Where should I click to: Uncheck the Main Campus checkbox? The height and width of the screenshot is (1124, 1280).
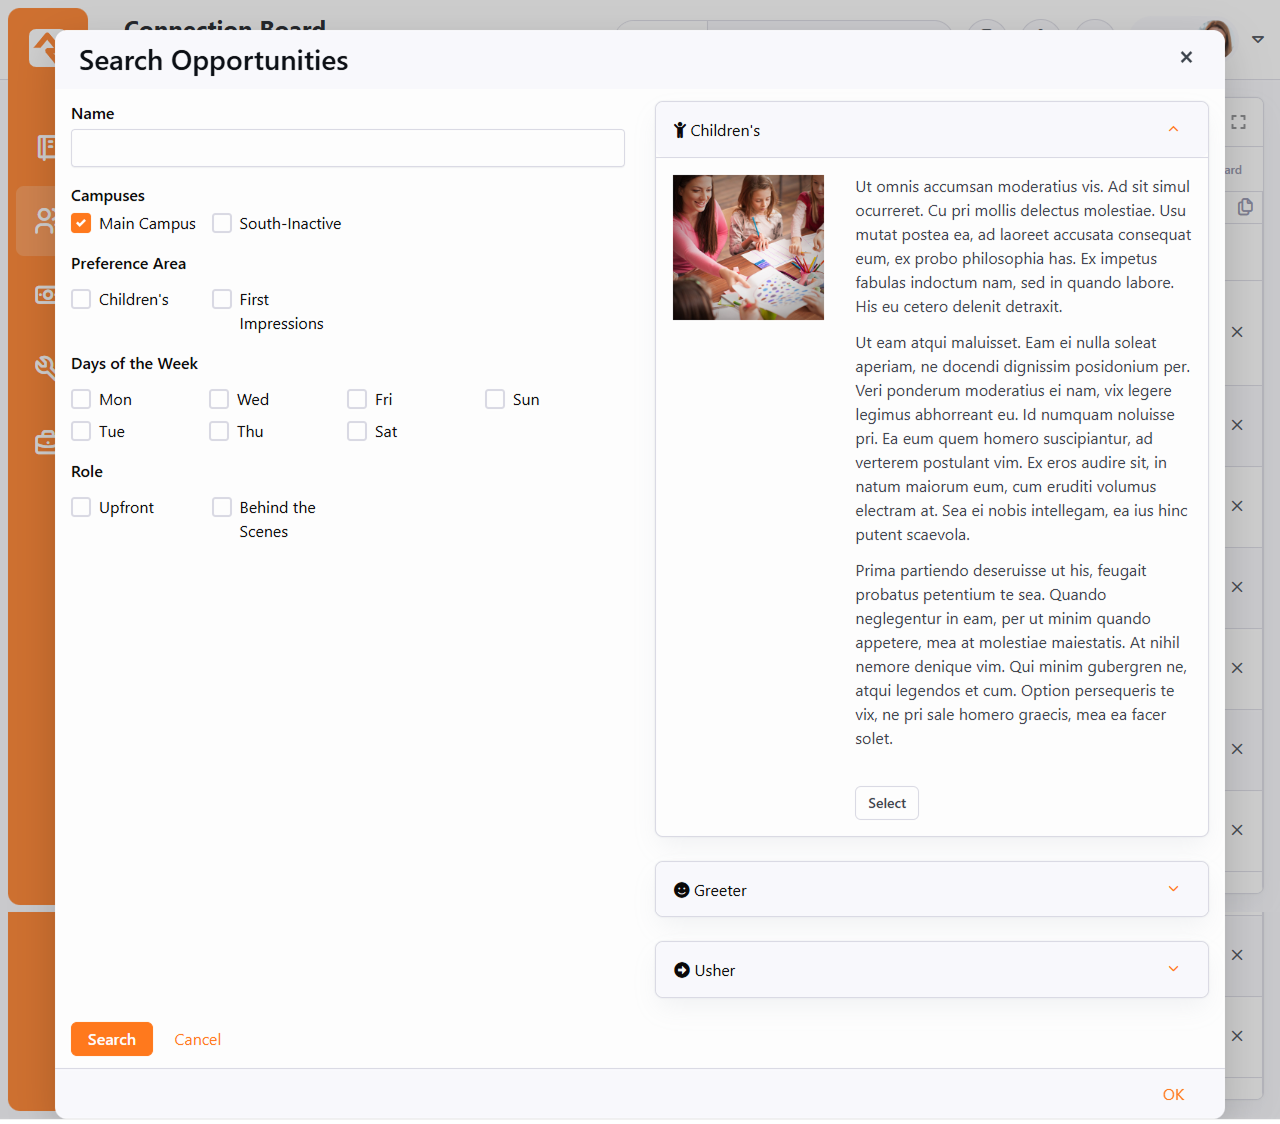click(81, 223)
